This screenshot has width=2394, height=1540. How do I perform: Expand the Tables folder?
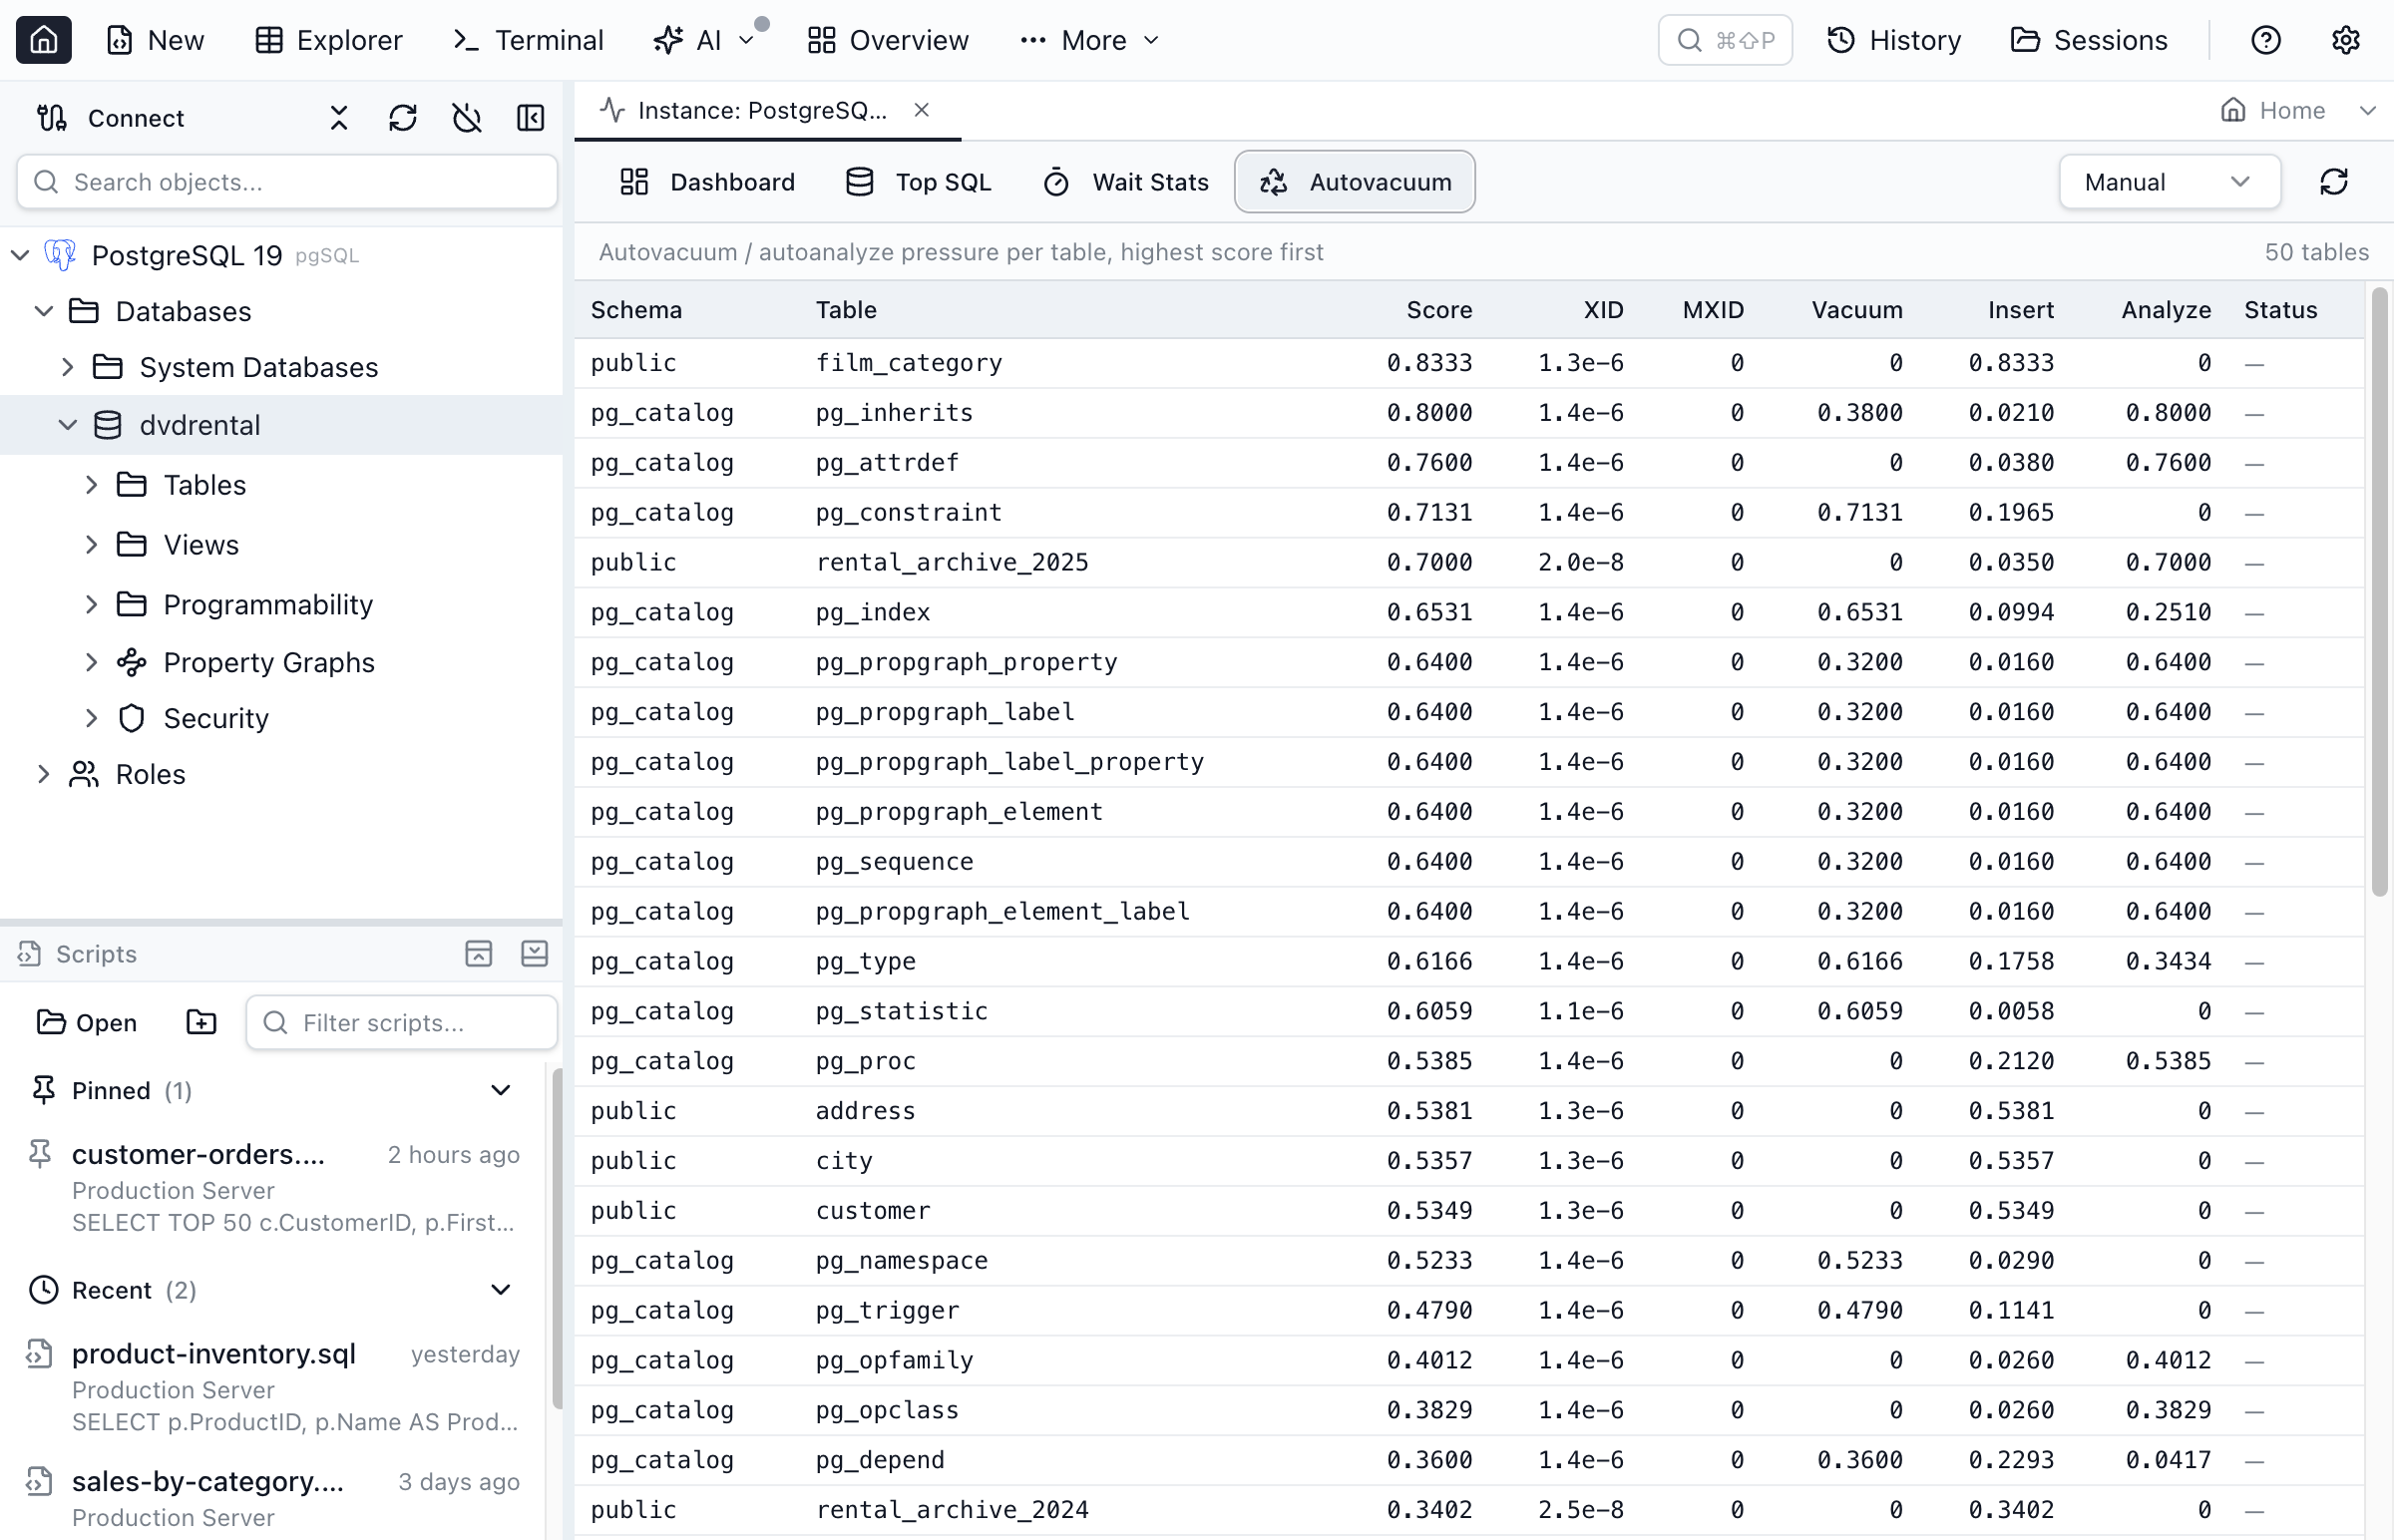(x=92, y=485)
